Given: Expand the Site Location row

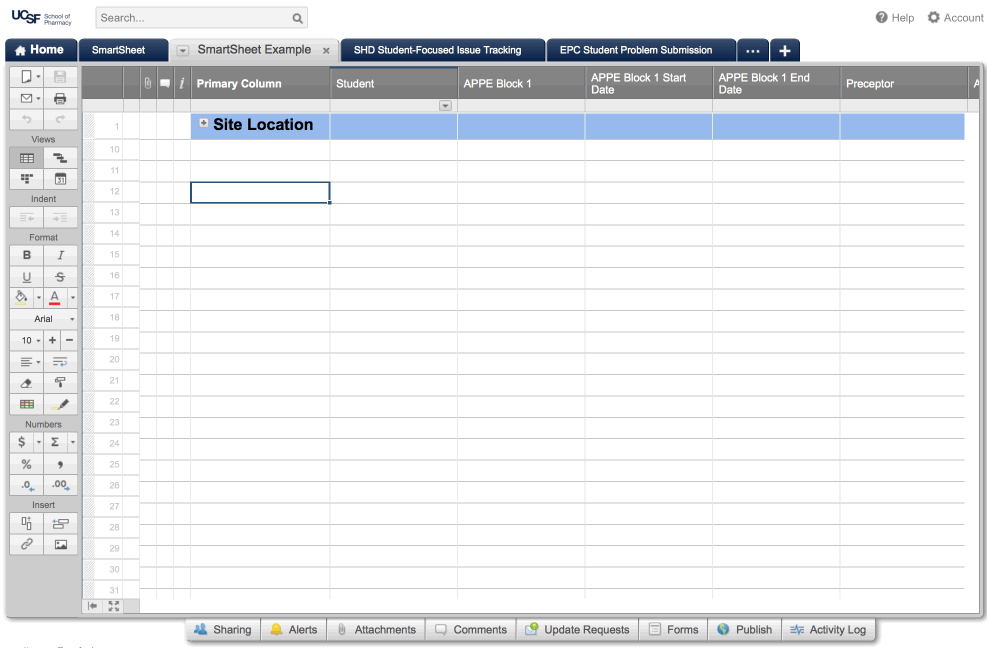Looking at the screenshot, I should [x=204, y=123].
